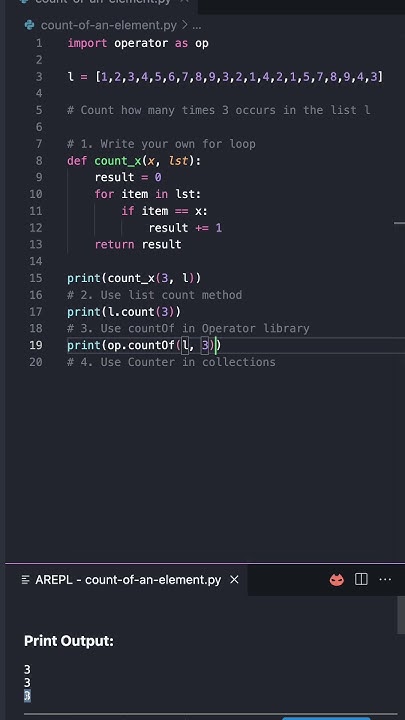Click the 'print(l.count(3))' line
This screenshot has width=405, height=720.
(124, 312)
